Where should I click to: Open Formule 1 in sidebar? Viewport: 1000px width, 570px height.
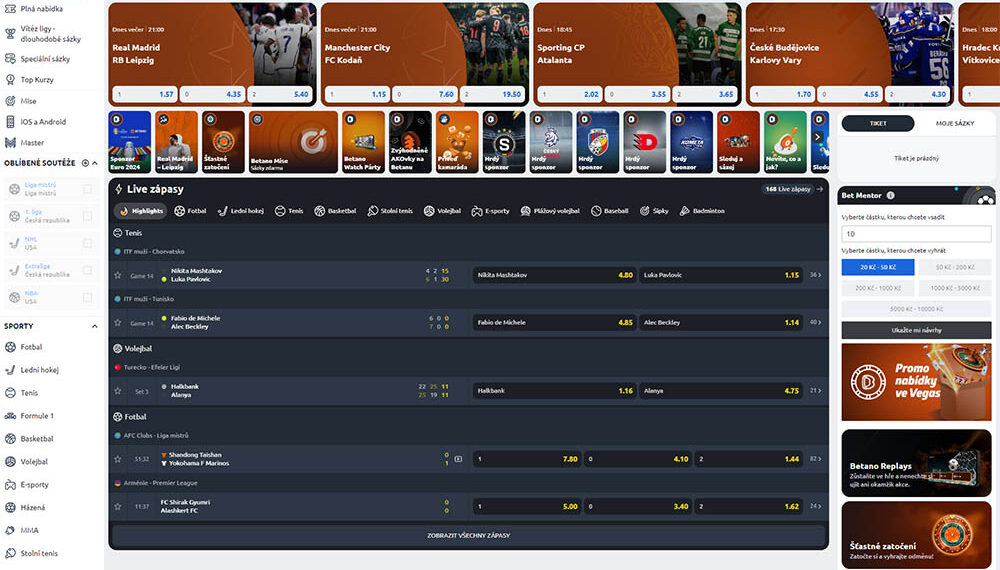(x=37, y=416)
